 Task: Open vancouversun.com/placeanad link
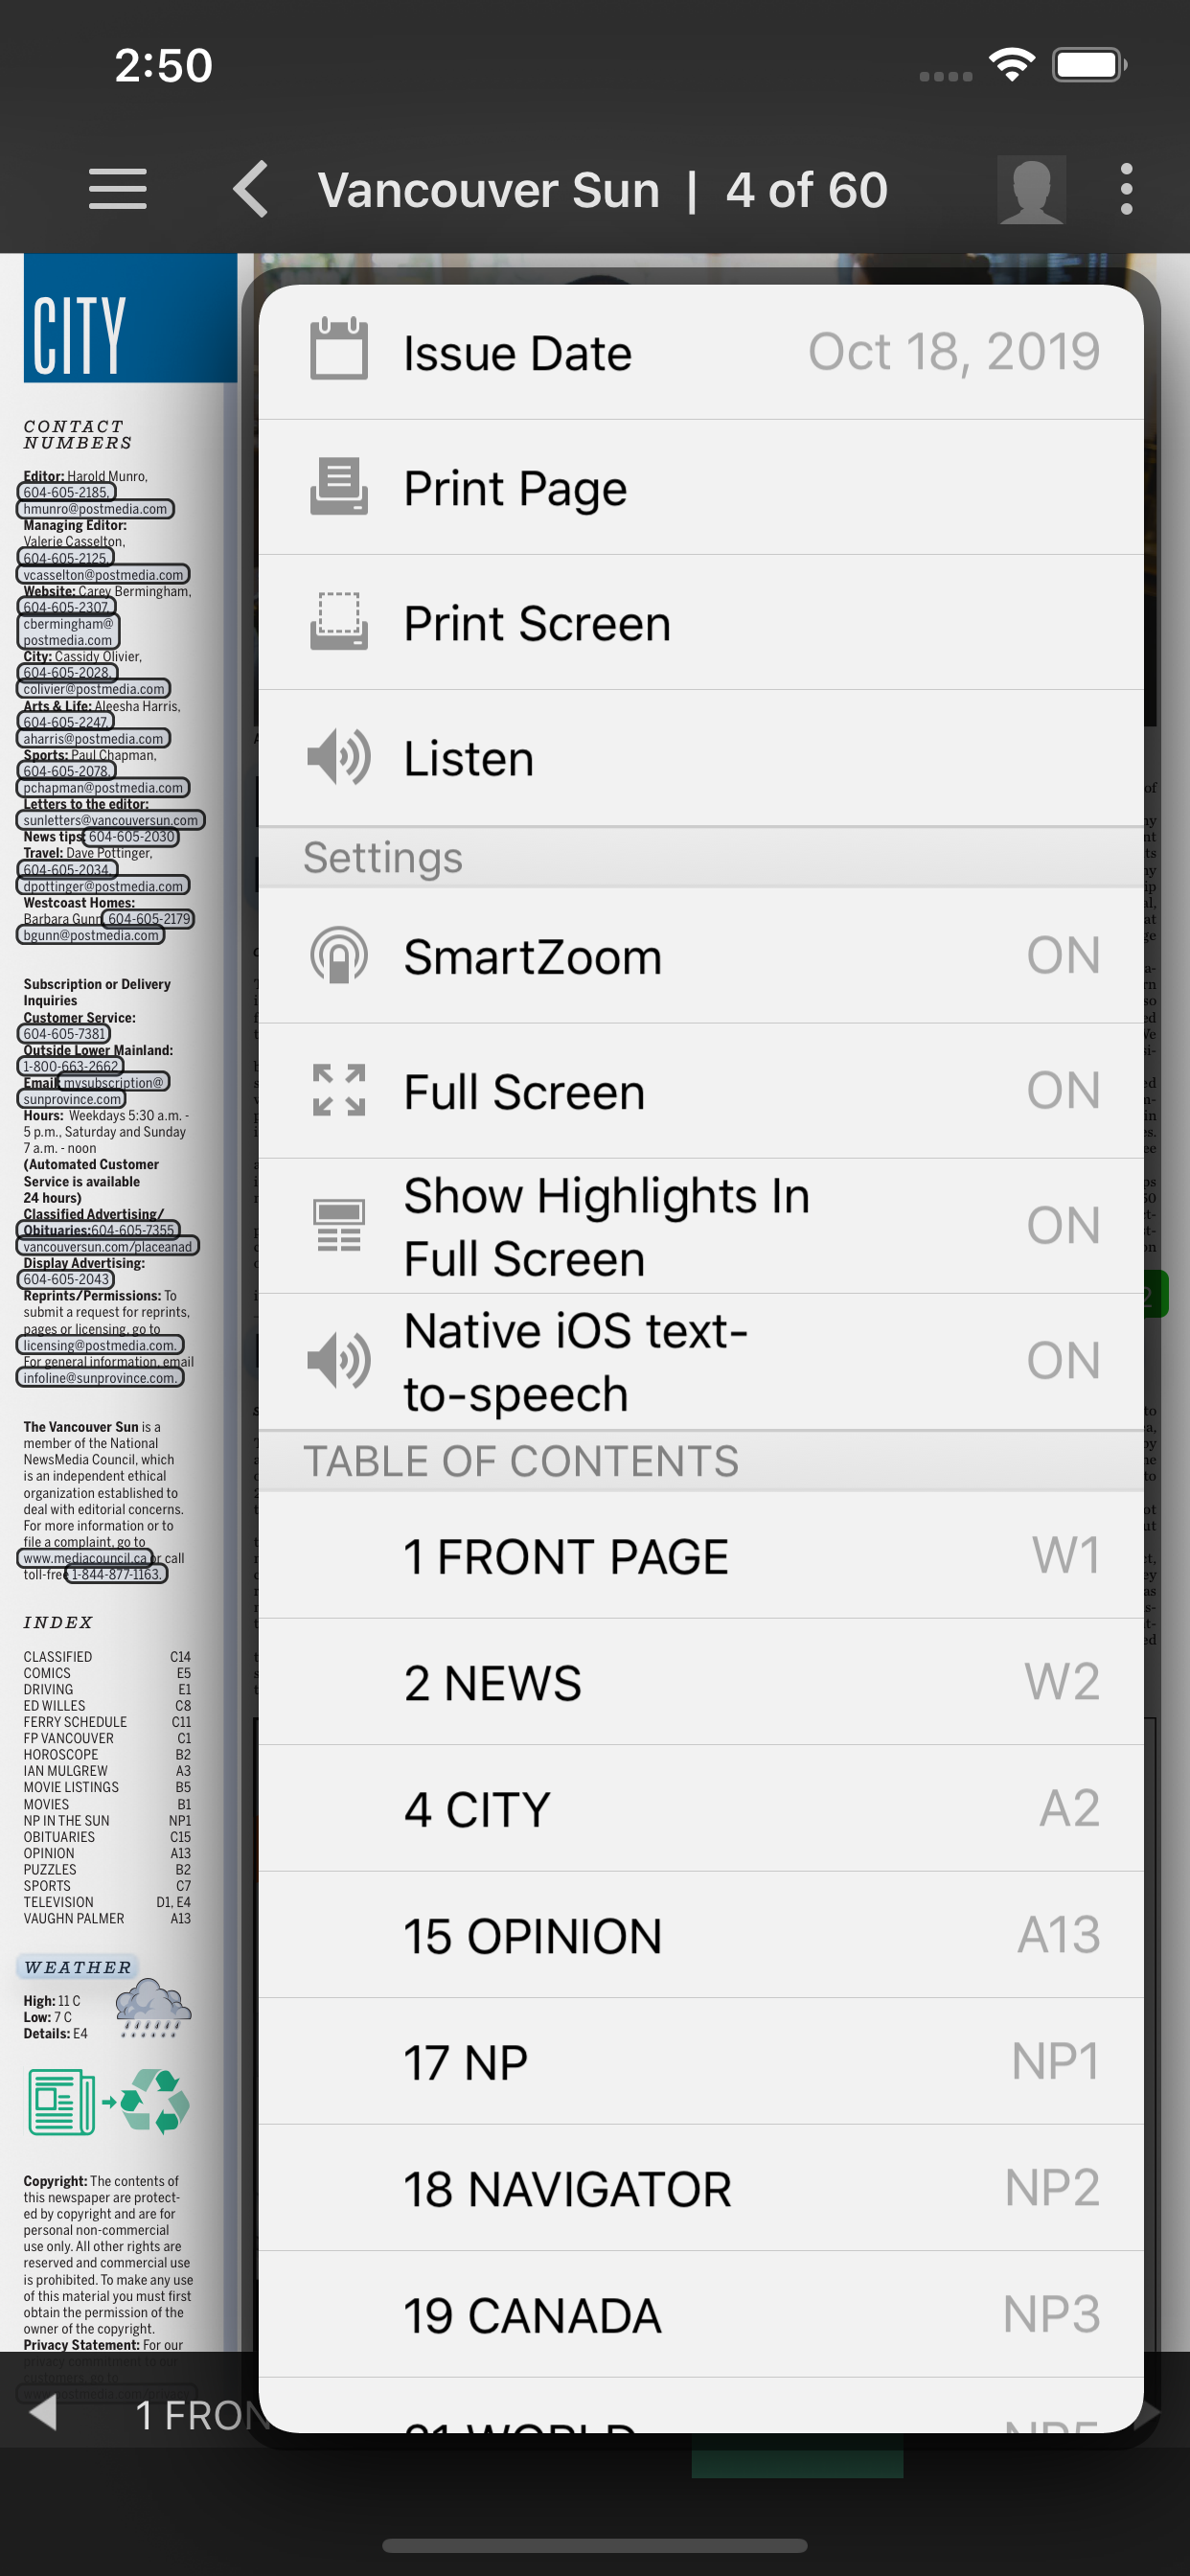tap(108, 1246)
